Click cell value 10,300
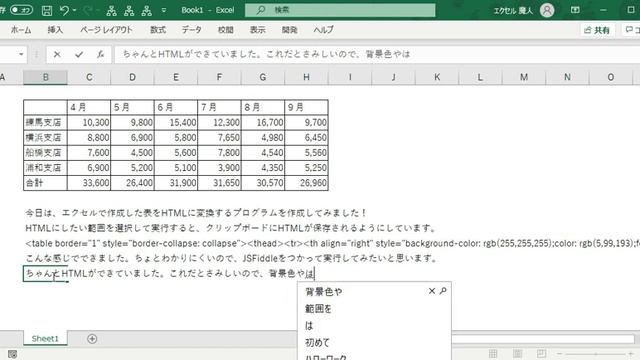The image size is (640, 360). coord(89,122)
